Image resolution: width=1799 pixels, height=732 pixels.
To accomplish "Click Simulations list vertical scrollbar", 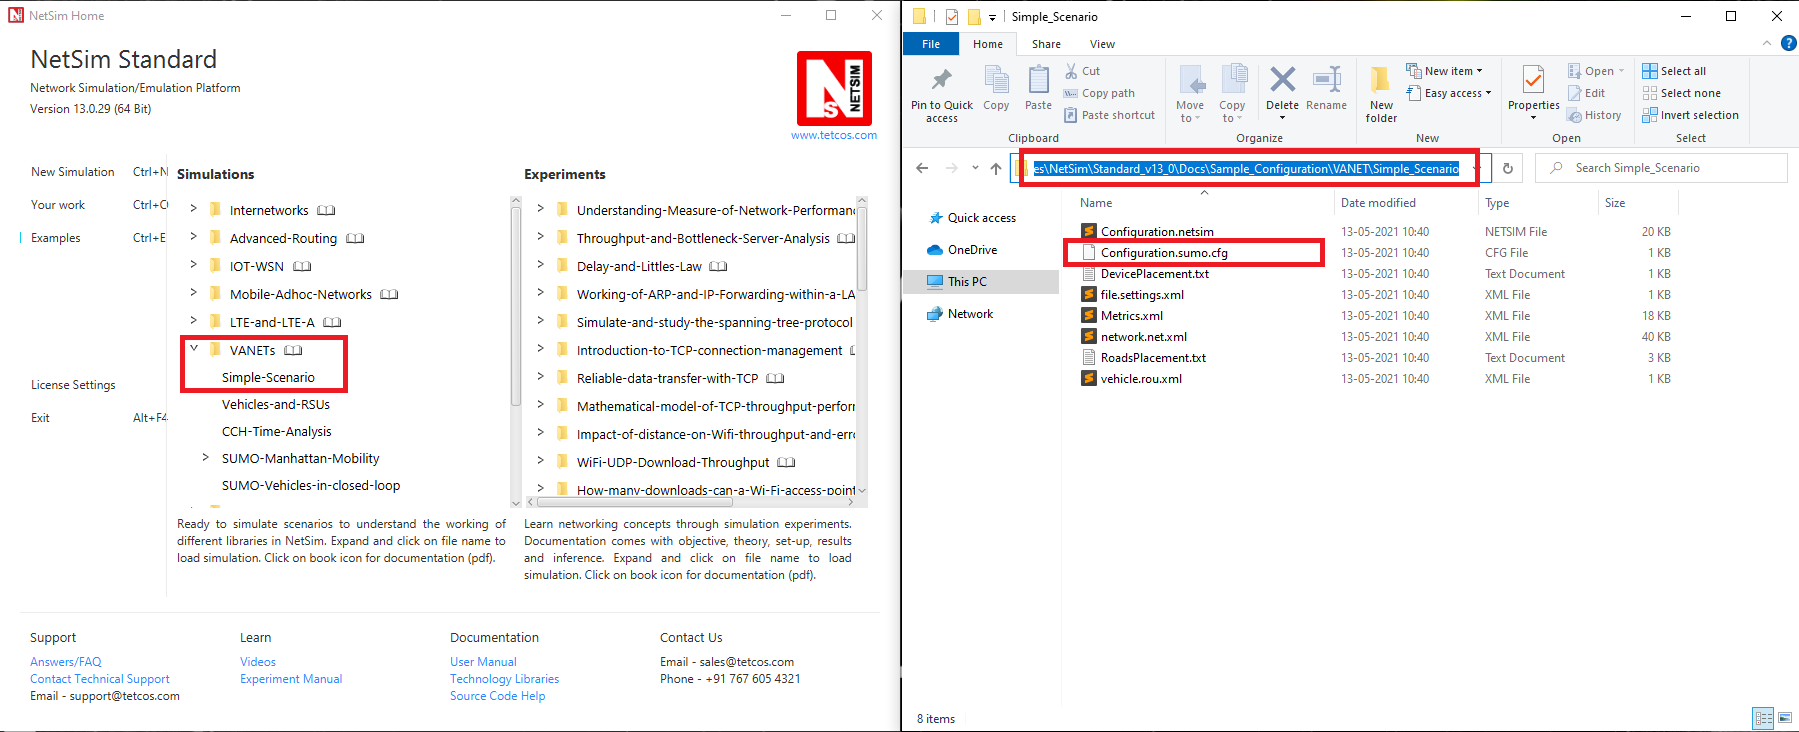I will click(516, 305).
